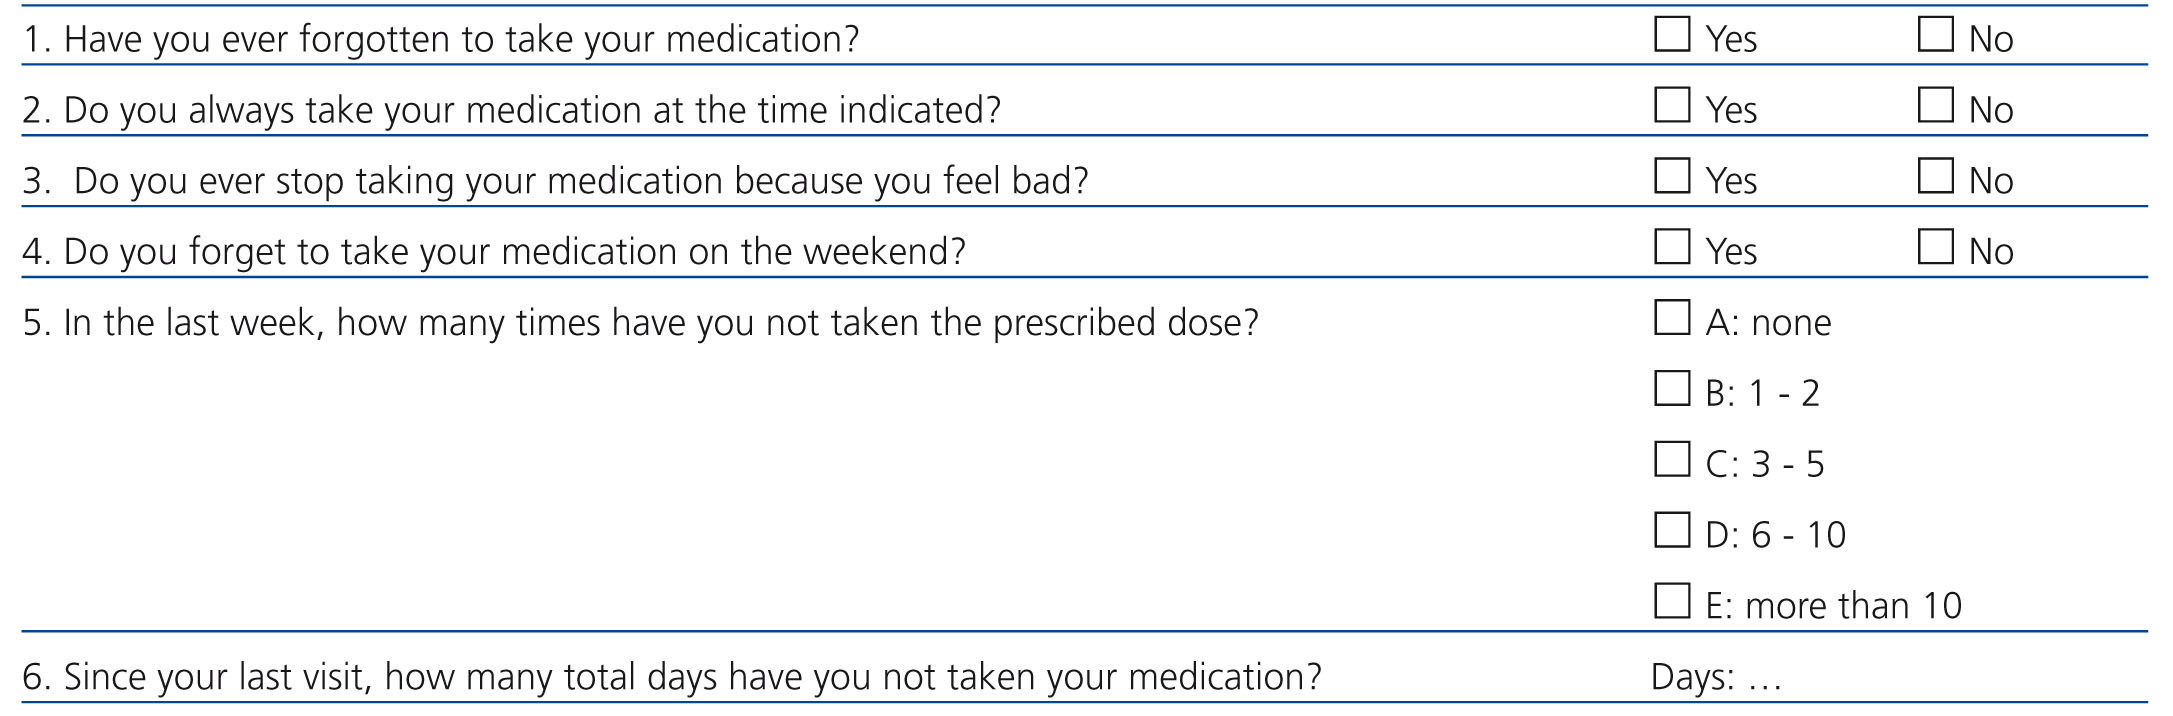Click question 4 text about the weekend
2173x716 pixels.
(494, 251)
